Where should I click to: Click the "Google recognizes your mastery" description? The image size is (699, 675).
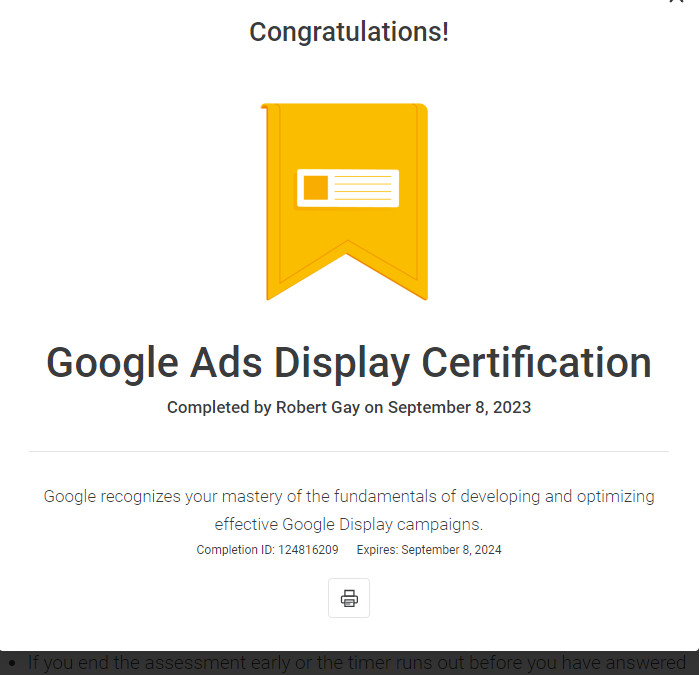349,510
